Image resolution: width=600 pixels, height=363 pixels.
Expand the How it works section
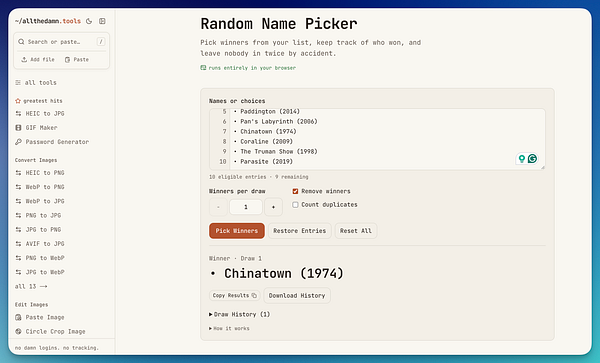(x=229, y=329)
